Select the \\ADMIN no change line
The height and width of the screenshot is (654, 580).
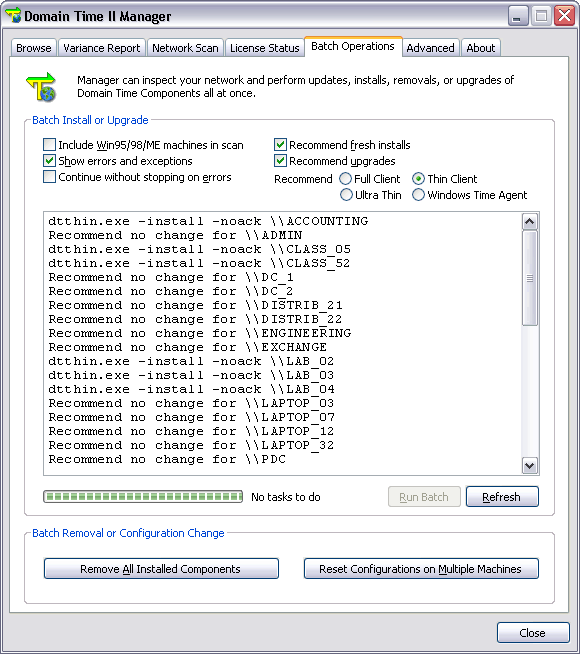[x=175, y=235]
